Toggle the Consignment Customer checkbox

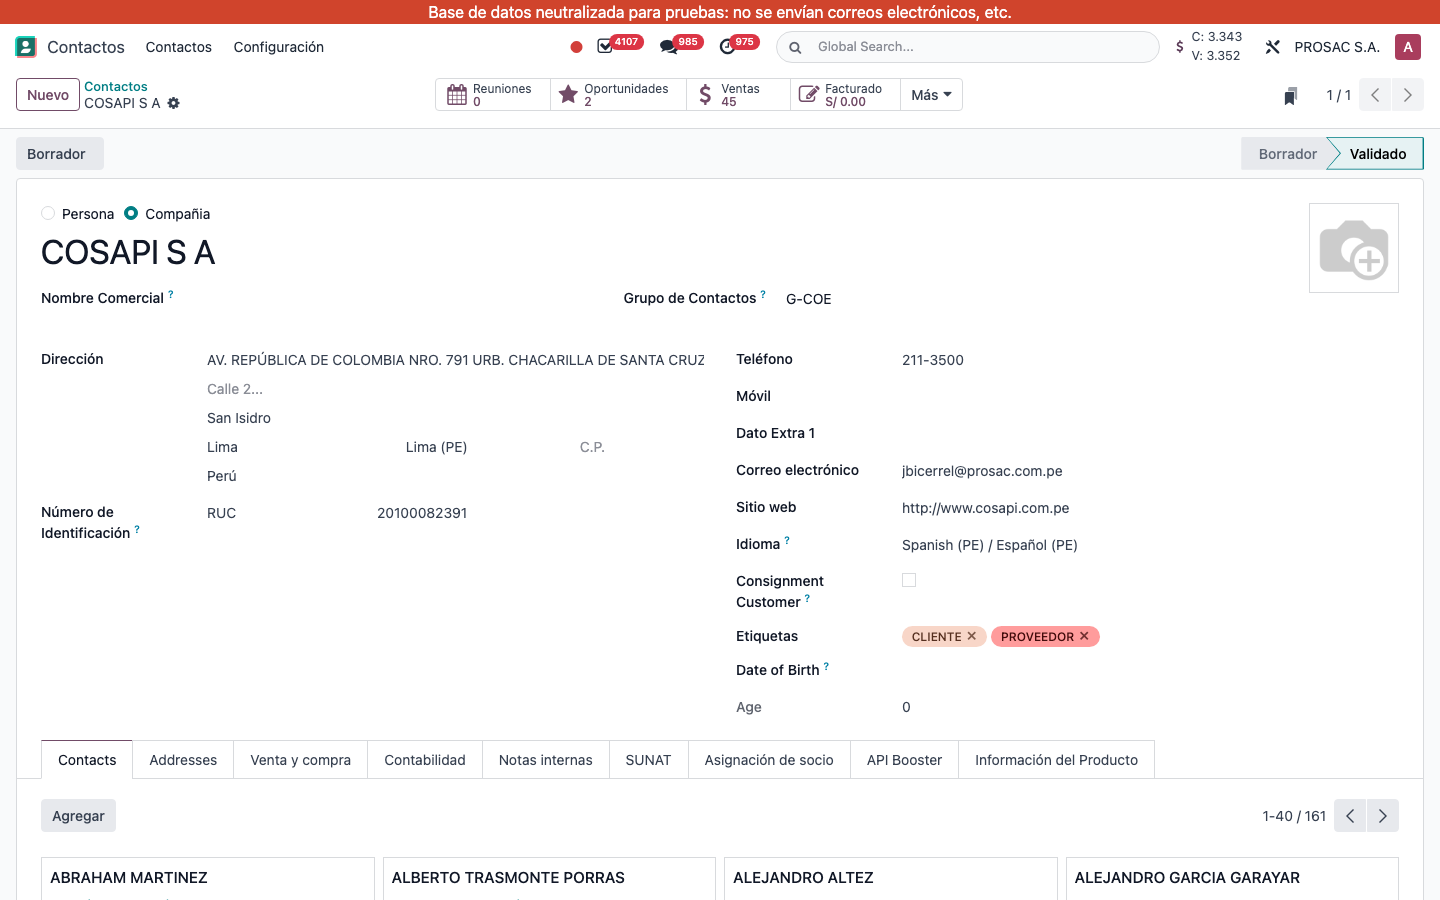[909, 580]
